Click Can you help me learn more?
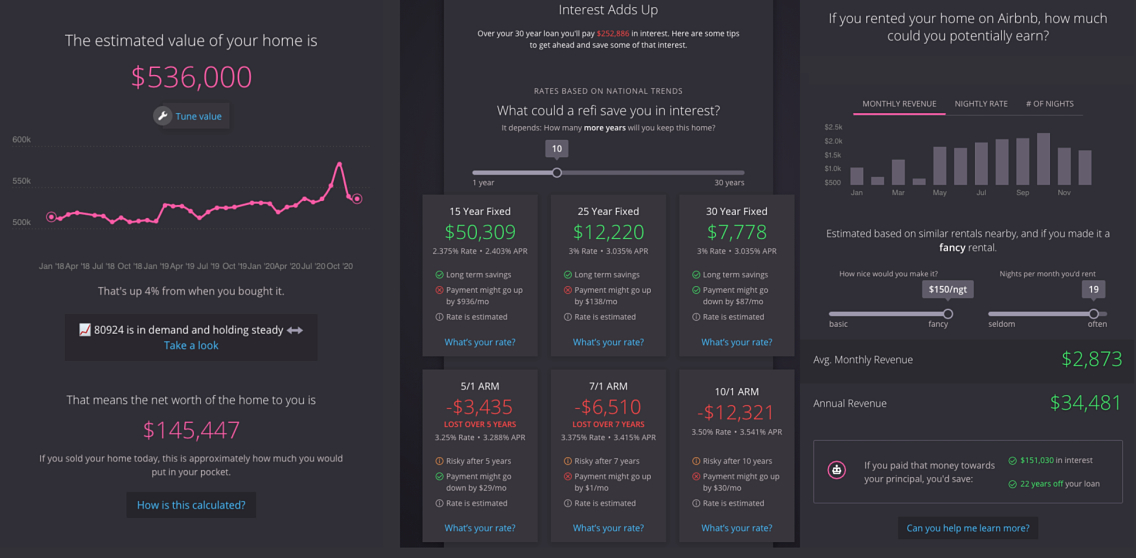This screenshot has width=1136, height=558. (967, 528)
